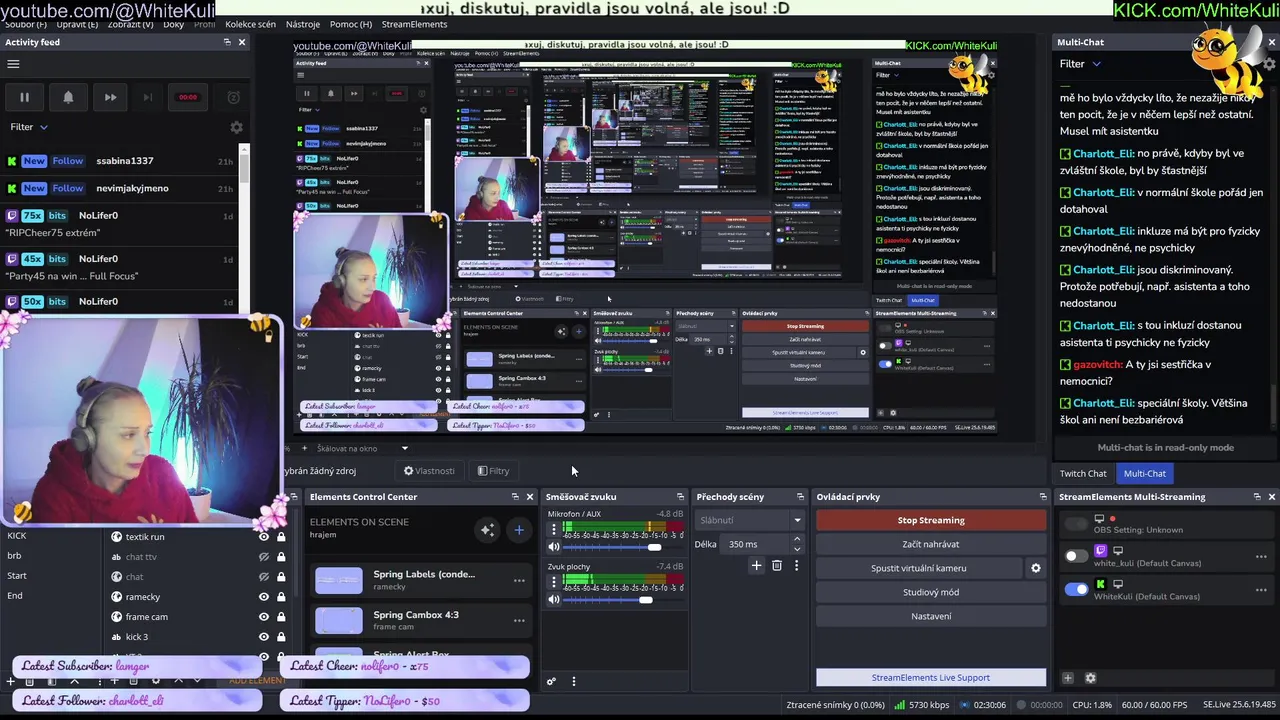Open virtual camera settings gear

(x=1036, y=568)
